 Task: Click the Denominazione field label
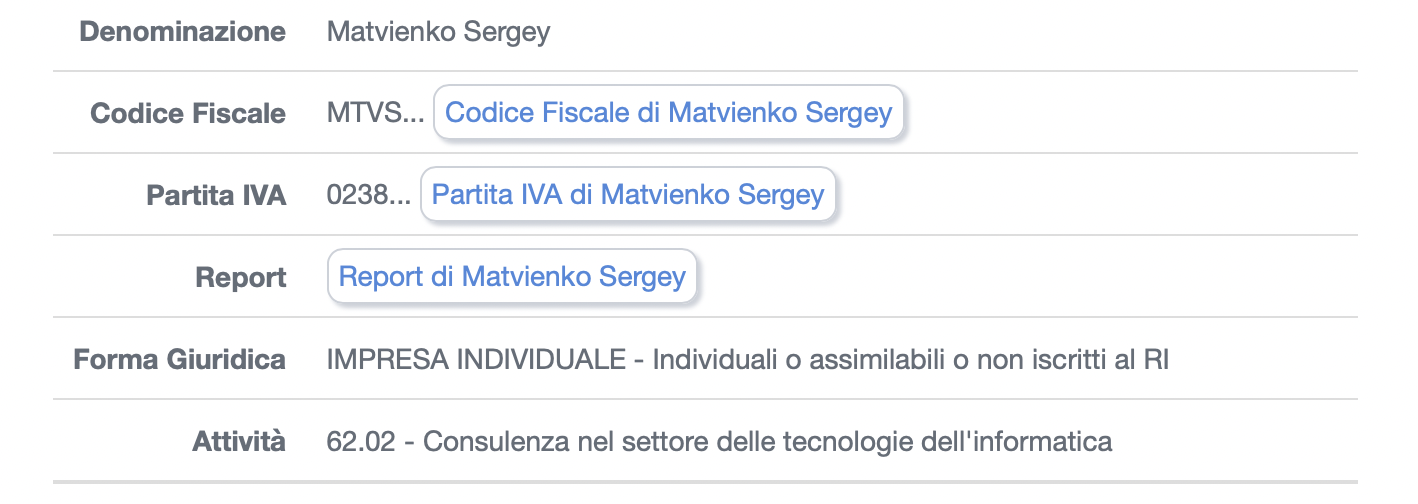[x=182, y=32]
